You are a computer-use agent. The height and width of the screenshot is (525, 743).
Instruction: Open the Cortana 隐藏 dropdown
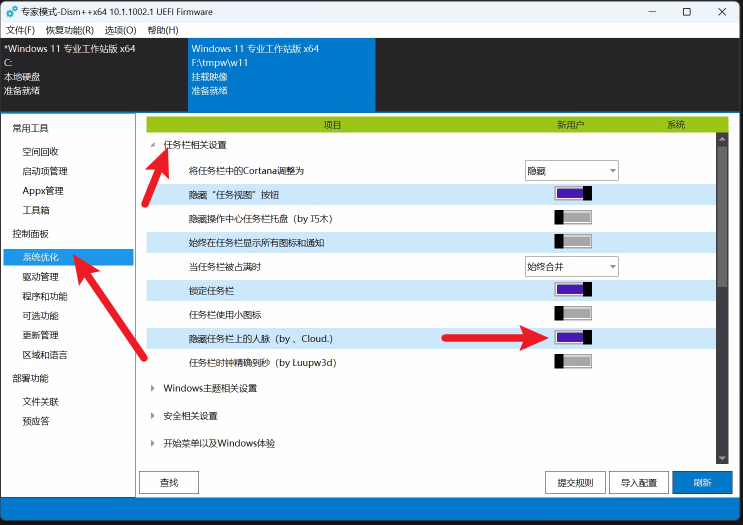click(x=572, y=171)
